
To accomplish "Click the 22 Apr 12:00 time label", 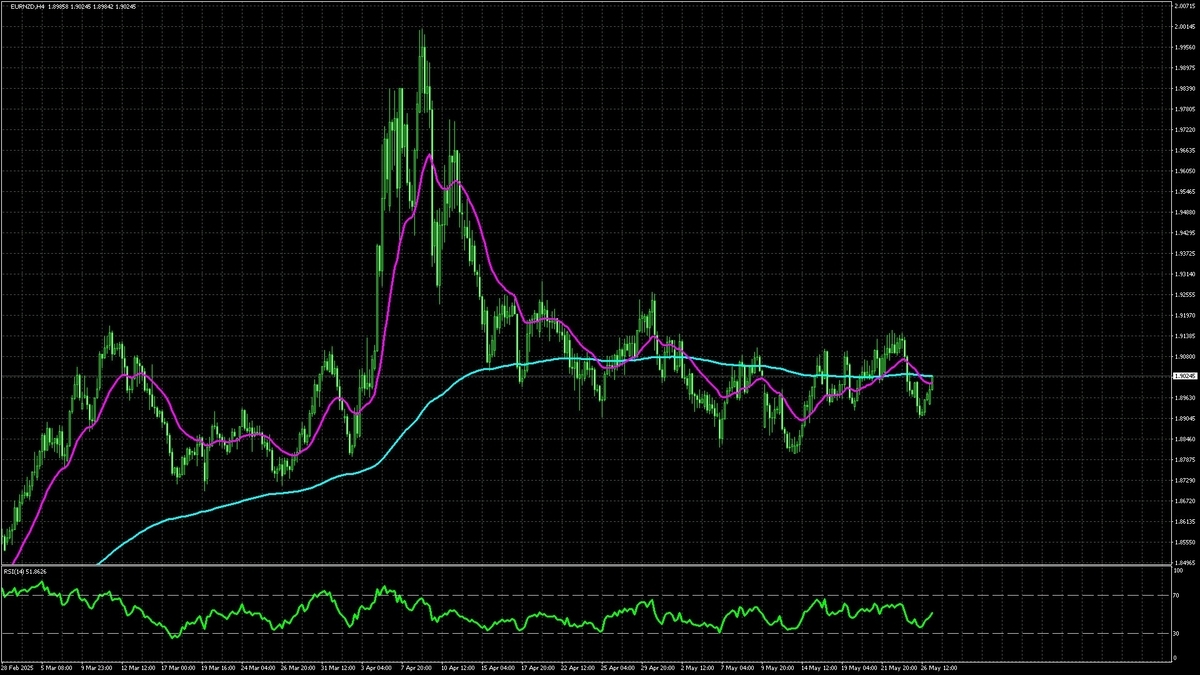I will 576,666.
